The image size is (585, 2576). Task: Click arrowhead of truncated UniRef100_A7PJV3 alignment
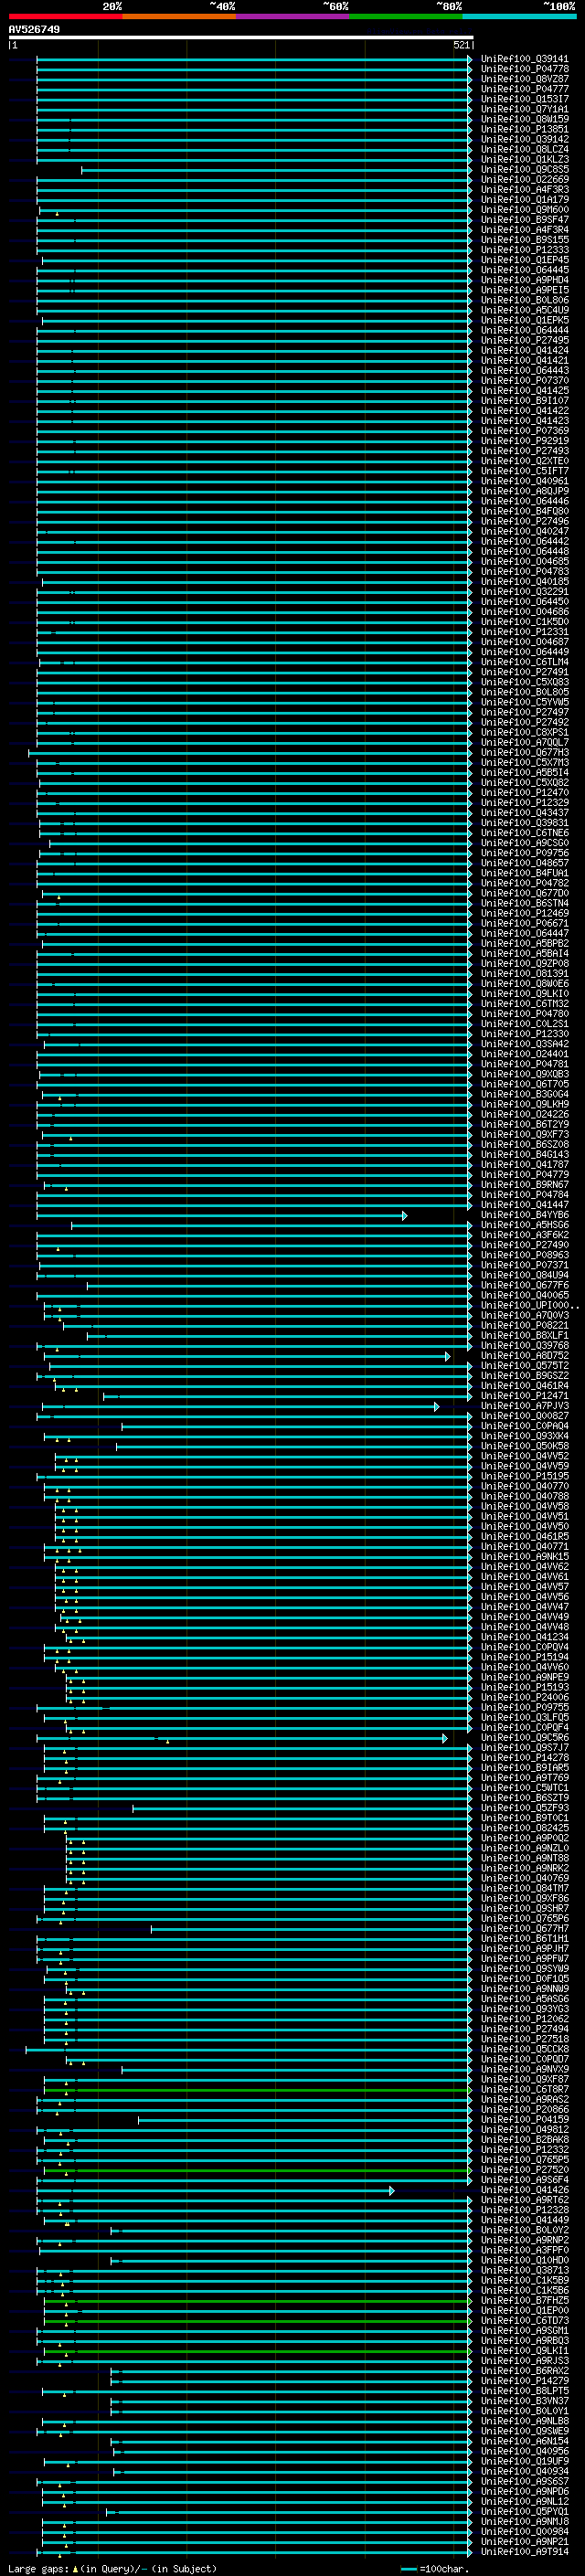[x=437, y=1406]
